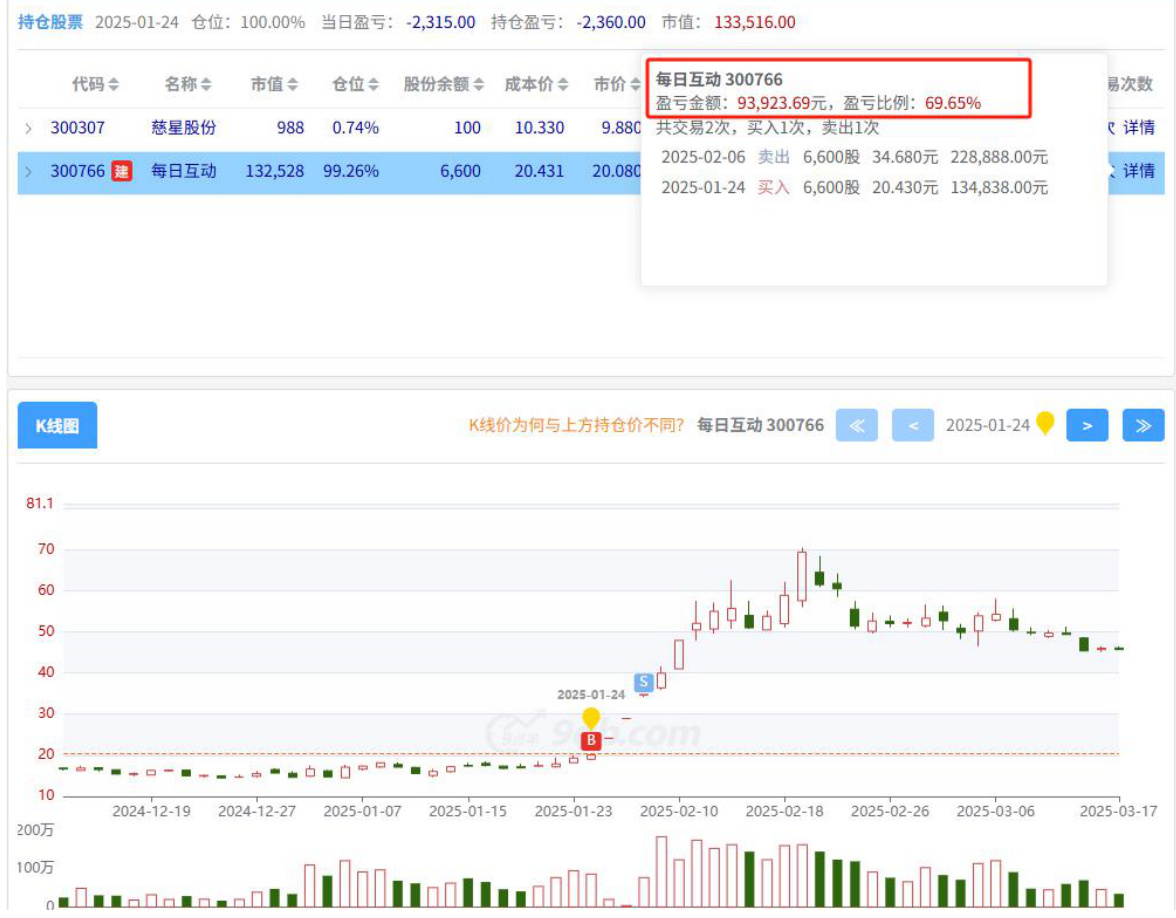Open 详情 link for 慈星股份 row
The image size is (1176, 918).
(1138, 128)
